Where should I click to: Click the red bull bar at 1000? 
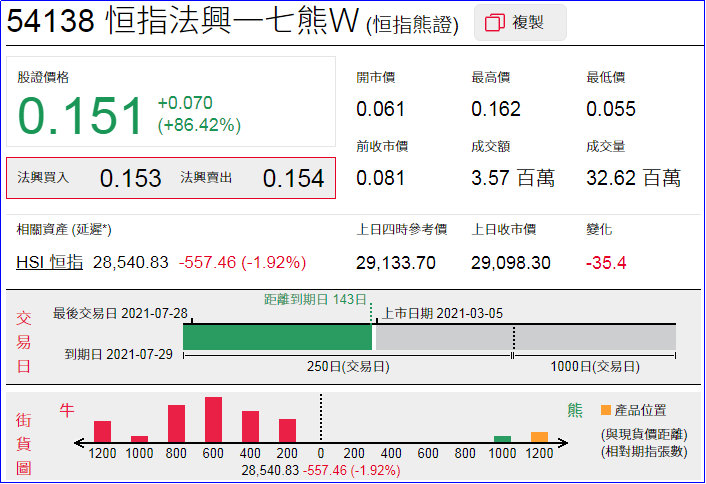pyautogui.click(x=139, y=439)
